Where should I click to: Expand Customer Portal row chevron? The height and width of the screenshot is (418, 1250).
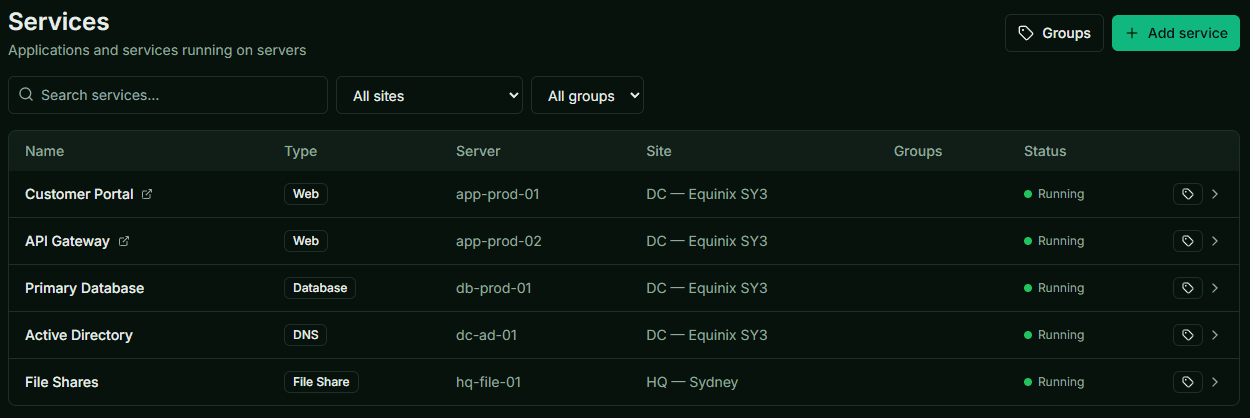pyautogui.click(x=1215, y=194)
